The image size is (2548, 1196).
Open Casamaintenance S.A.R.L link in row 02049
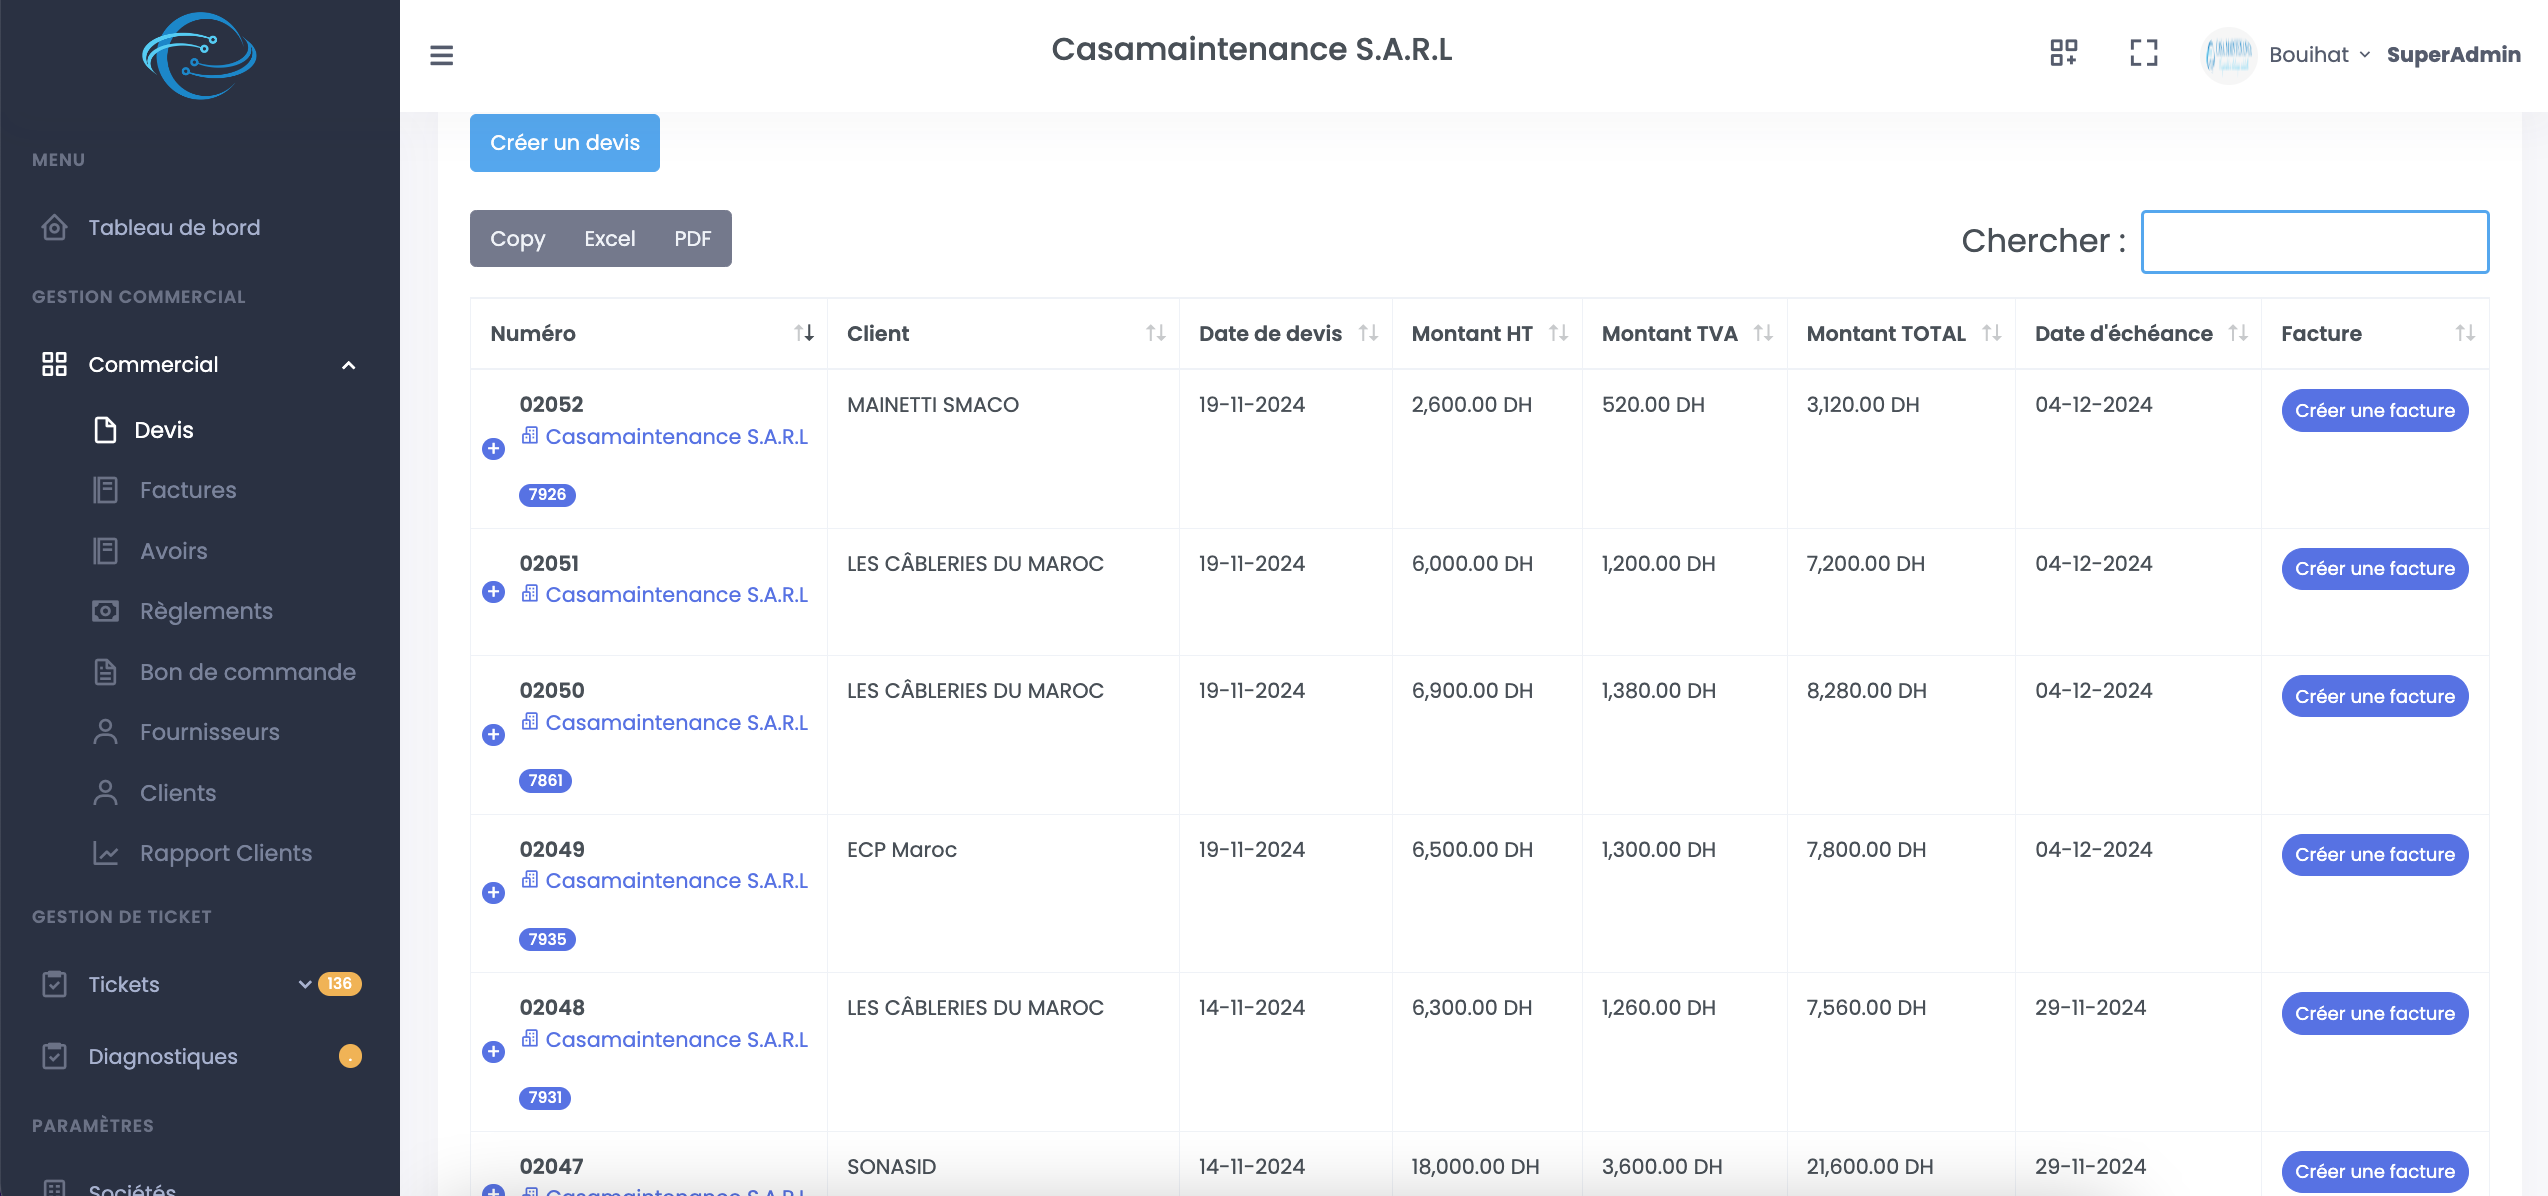(676, 881)
